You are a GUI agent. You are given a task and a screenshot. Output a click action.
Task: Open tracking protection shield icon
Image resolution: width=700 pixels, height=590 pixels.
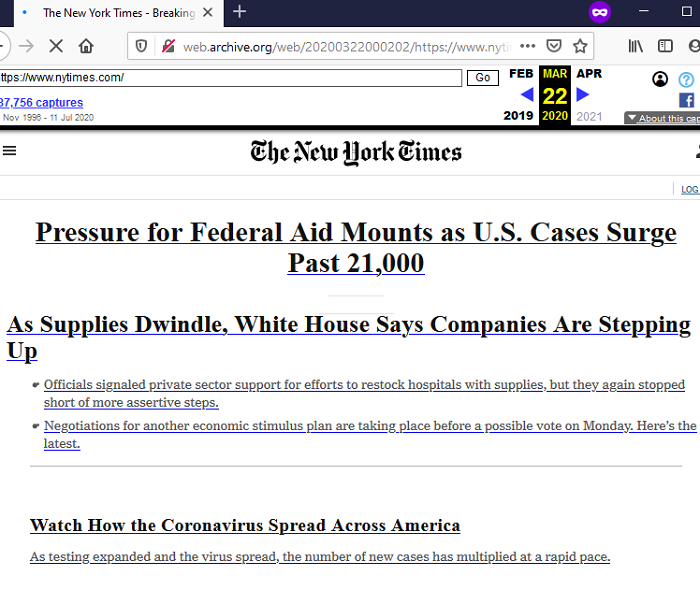141,46
